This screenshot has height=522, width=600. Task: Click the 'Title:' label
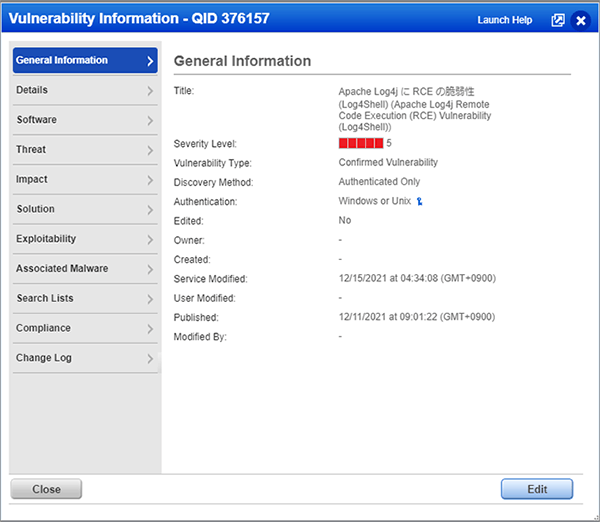pyautogui.click(x=184, y=91)
